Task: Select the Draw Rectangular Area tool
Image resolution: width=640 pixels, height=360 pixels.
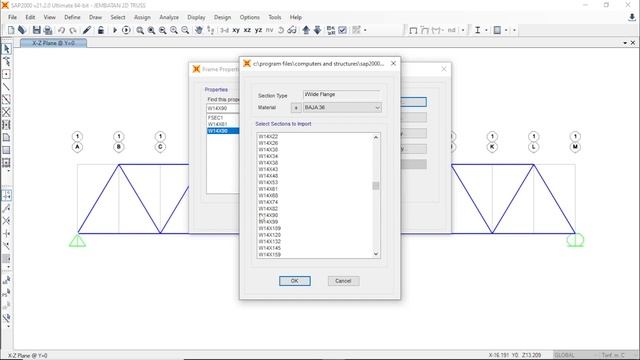Action: [x=7, y=150]
